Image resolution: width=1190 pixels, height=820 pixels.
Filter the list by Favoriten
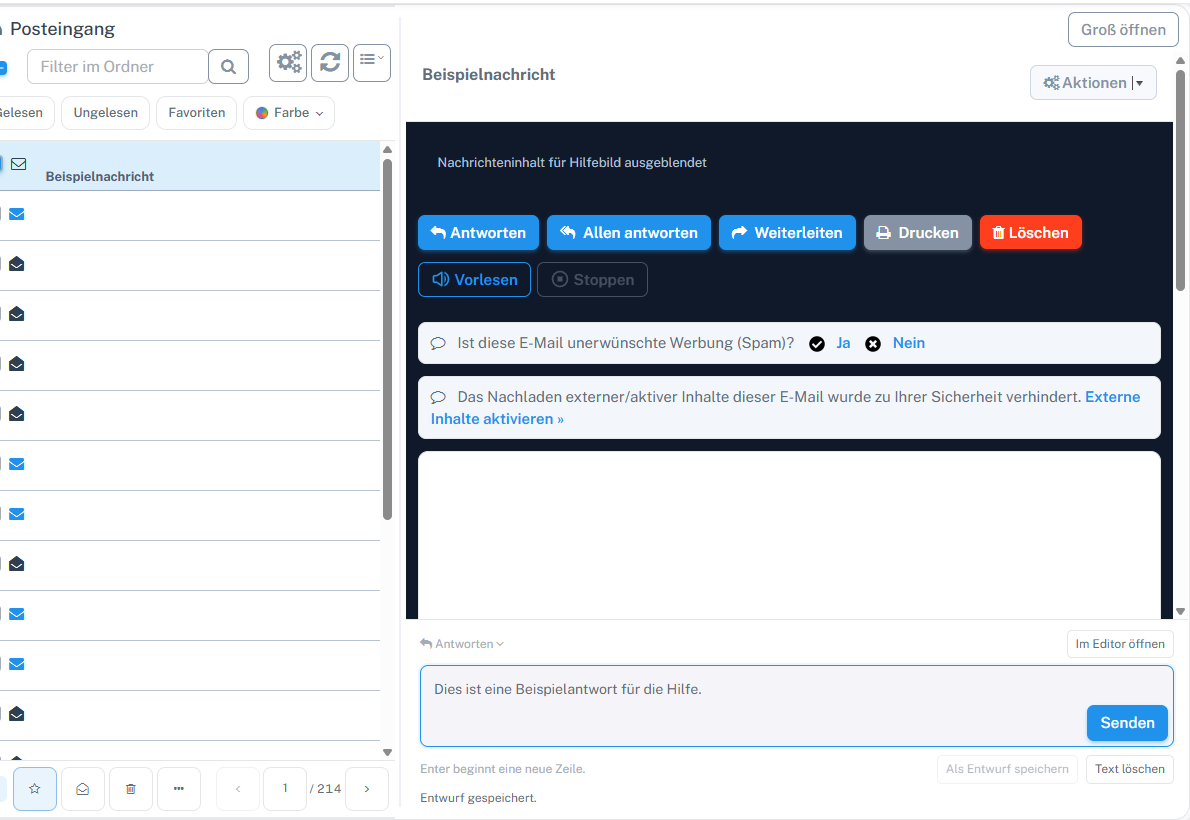tap(197, 113)
